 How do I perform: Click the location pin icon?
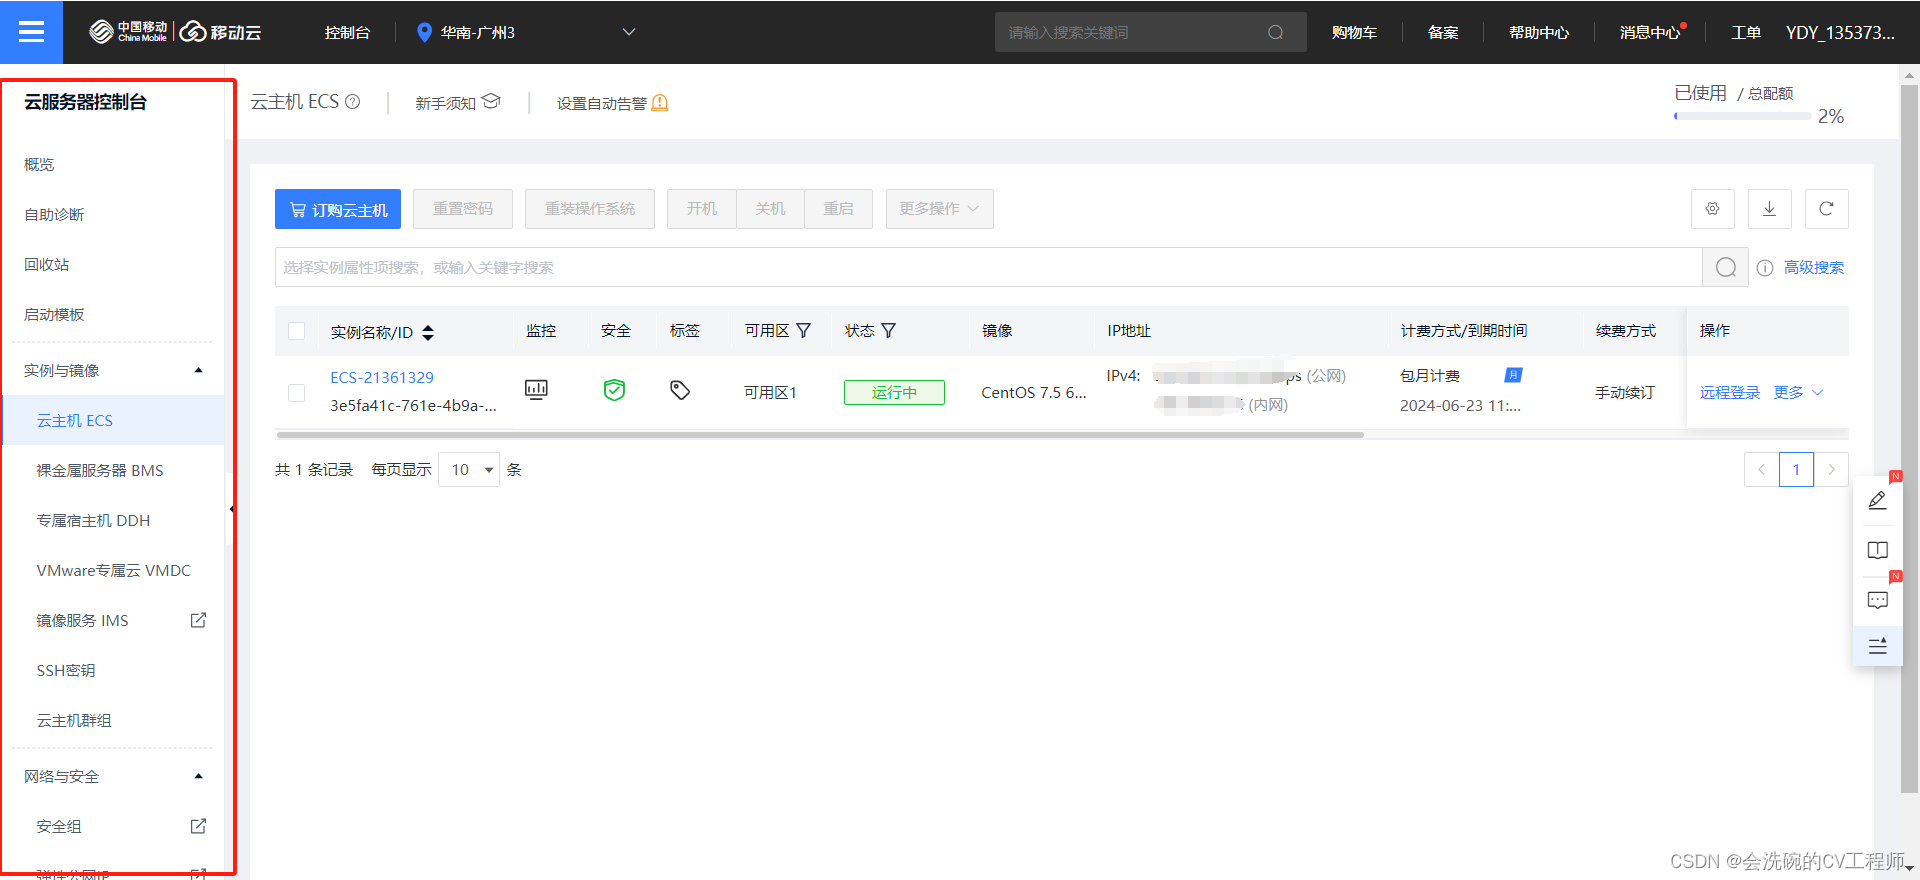coord(424,33)
